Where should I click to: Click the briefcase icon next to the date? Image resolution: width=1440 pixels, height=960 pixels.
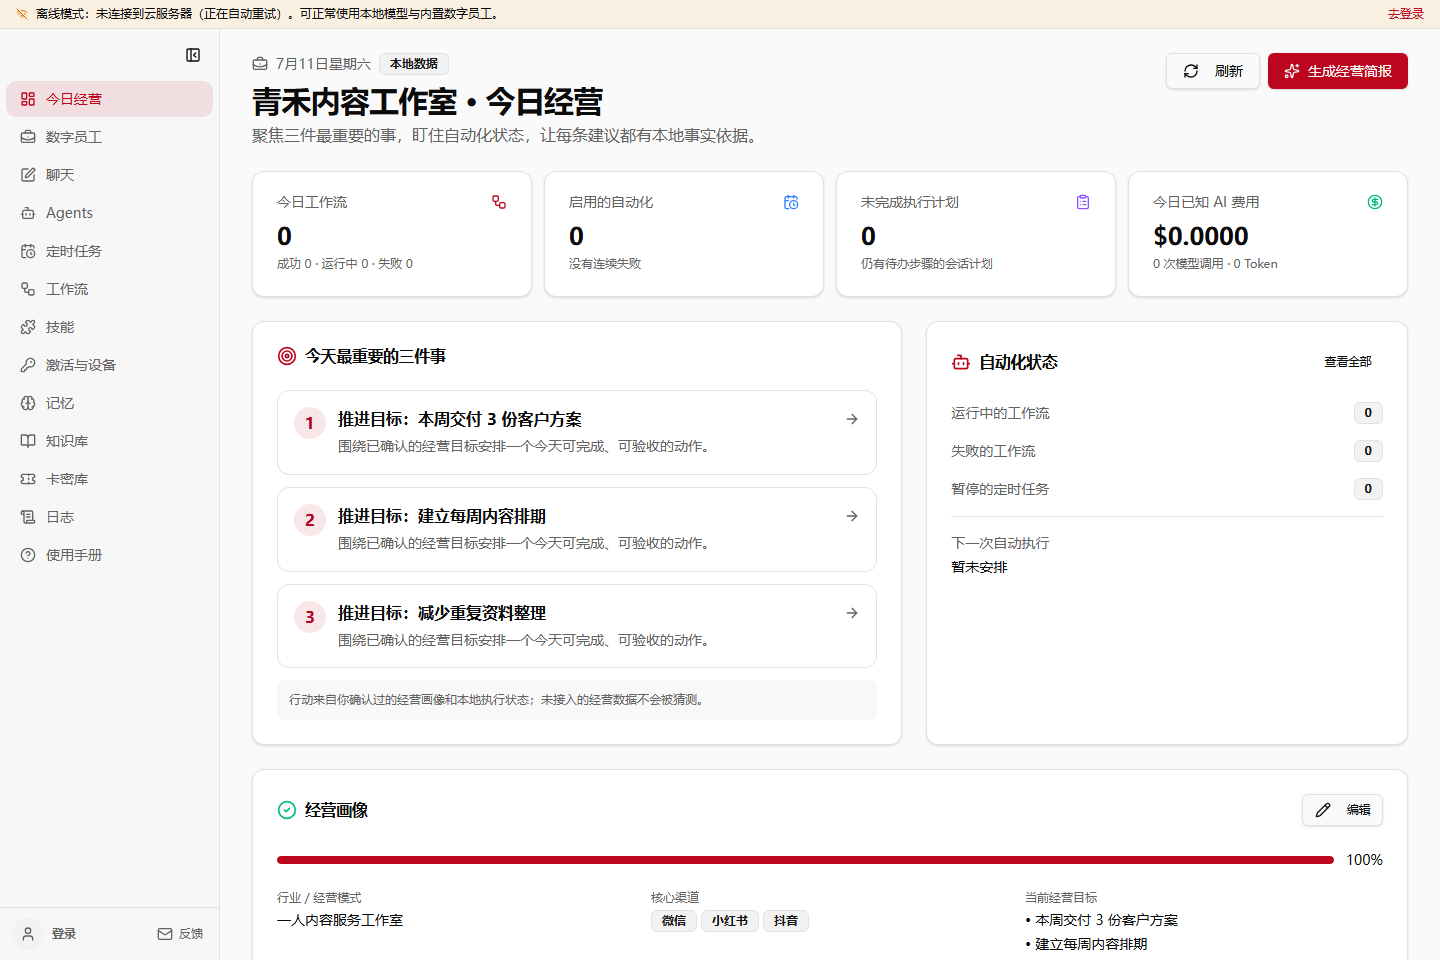pyautogui.click(x=260, y=64)
